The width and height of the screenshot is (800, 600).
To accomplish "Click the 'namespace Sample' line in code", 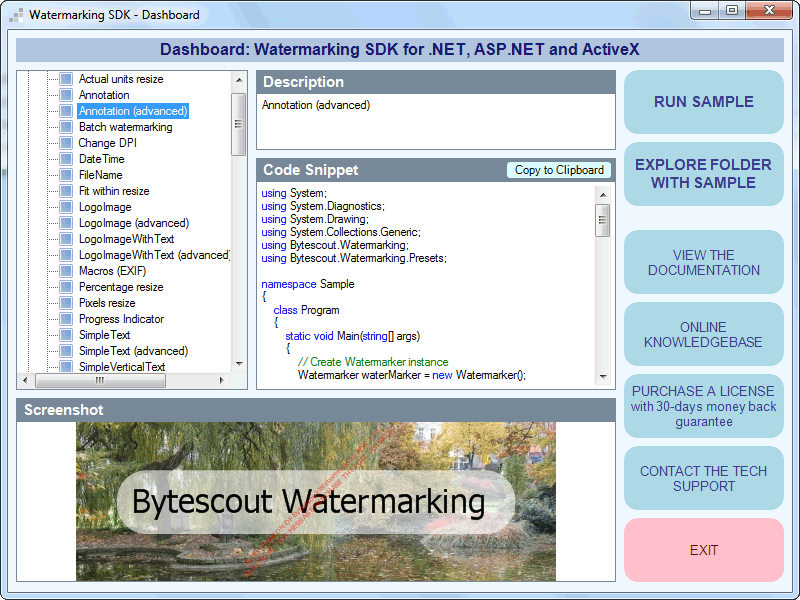I will click(x=308, y=284).
